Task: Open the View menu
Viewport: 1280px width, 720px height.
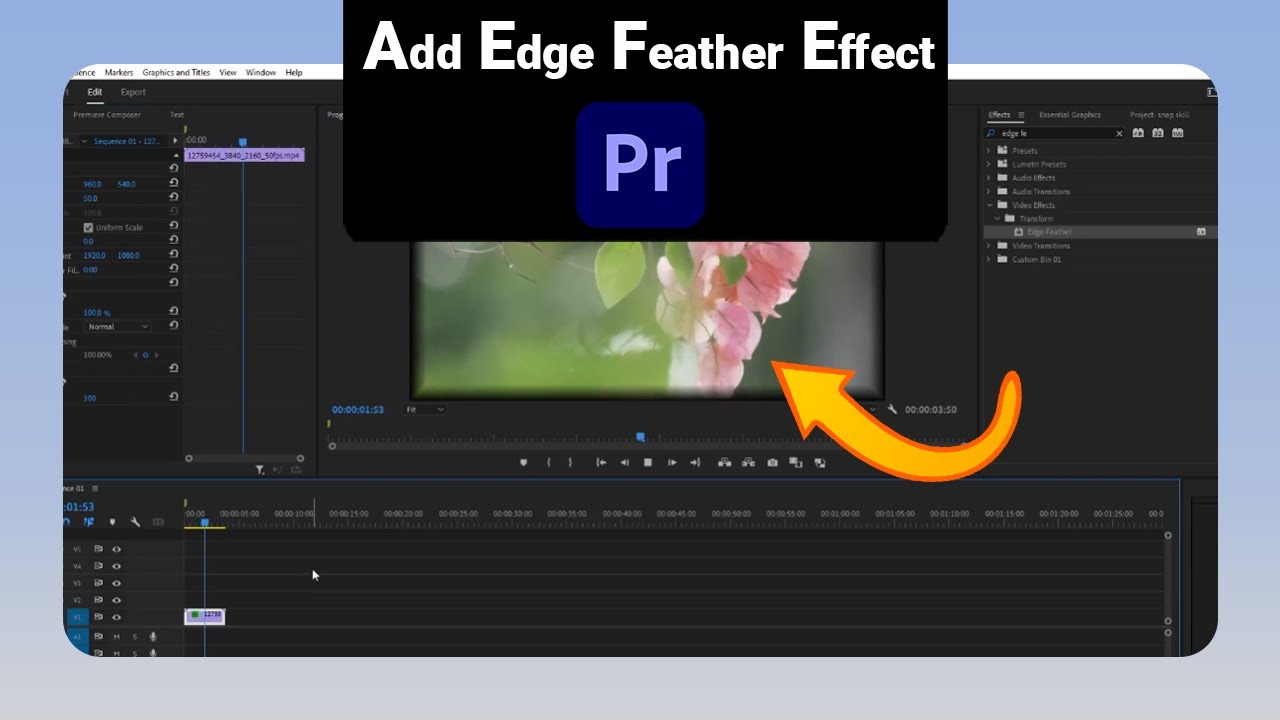Action: pyautogui.click(x=228, y=72)
